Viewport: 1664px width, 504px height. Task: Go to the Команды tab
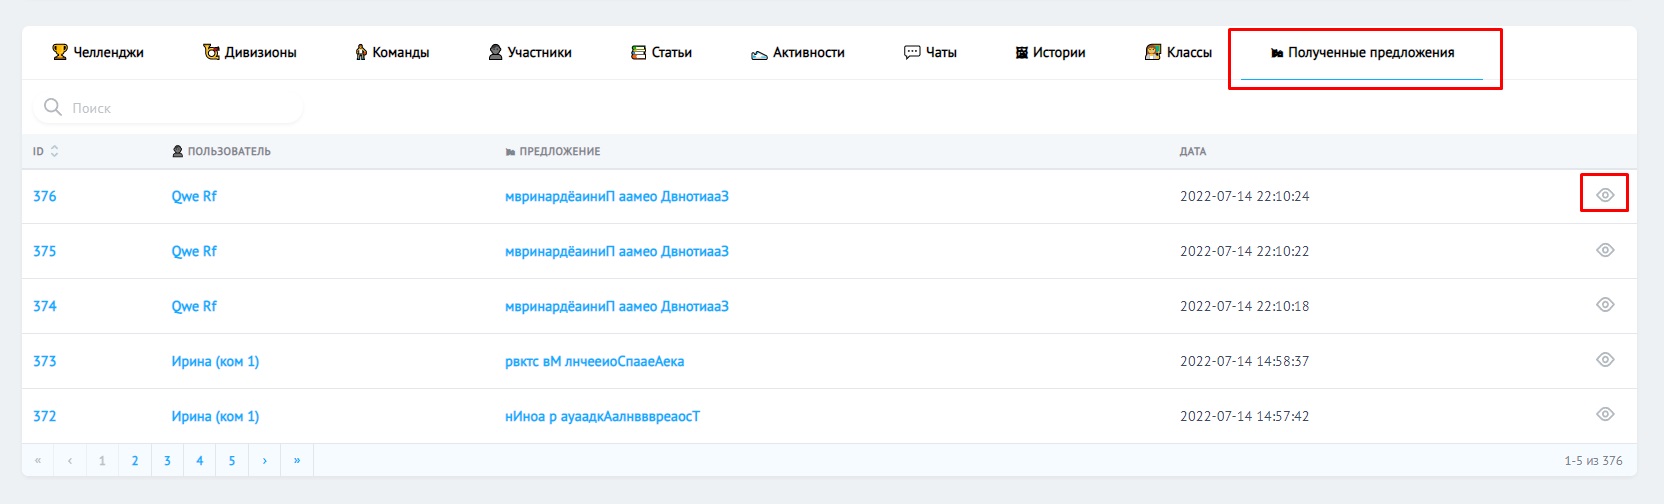[x=392, y=52]
